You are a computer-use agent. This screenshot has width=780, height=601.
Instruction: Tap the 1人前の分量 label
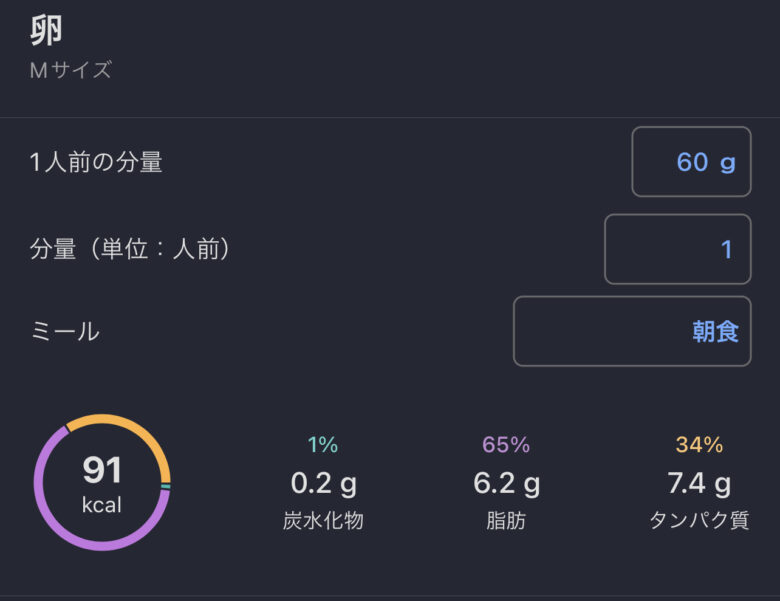click(x=96, y=162)
